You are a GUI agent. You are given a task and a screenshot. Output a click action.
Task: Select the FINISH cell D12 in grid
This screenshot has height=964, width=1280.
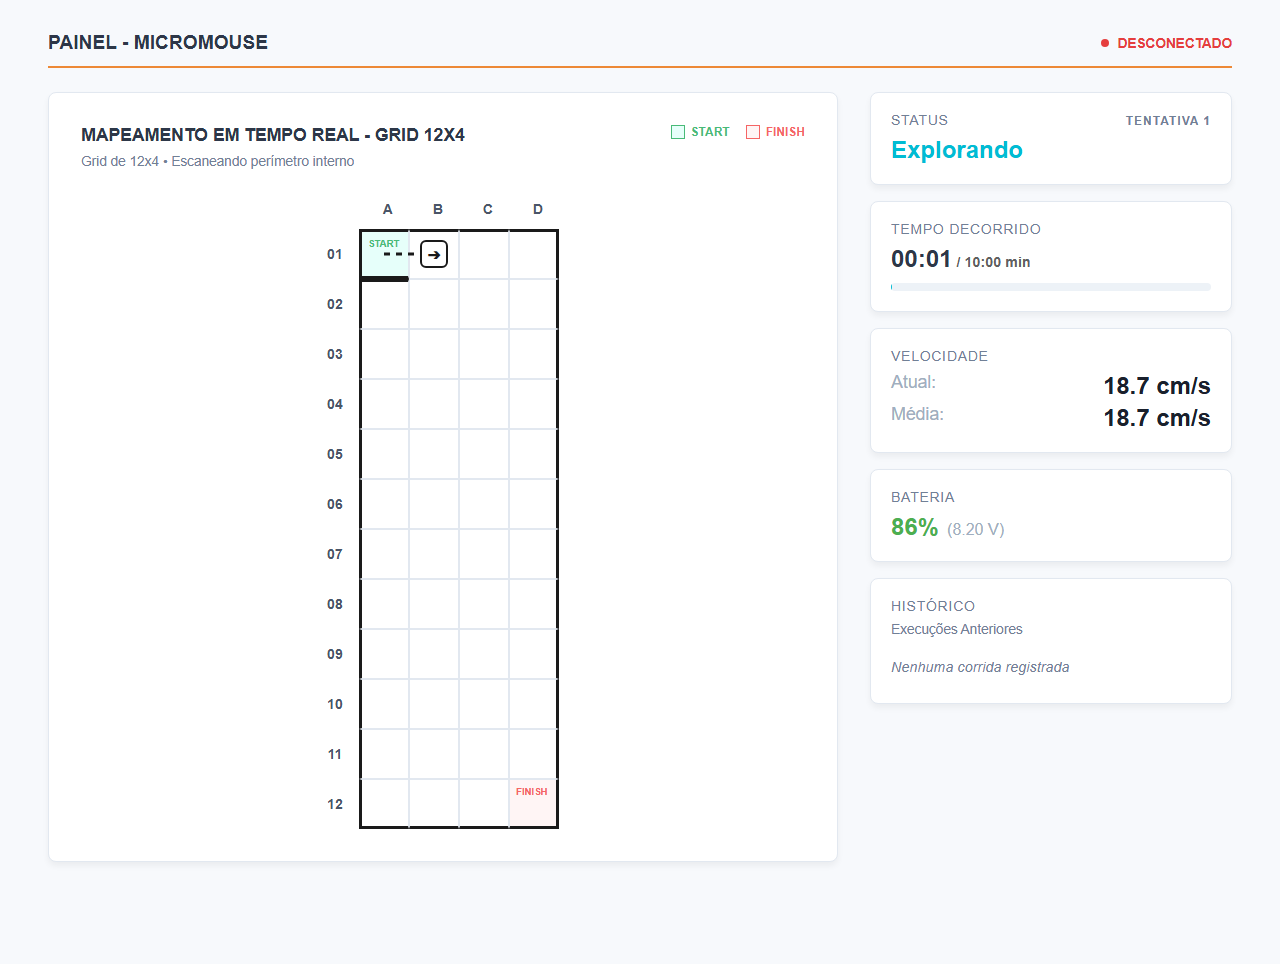533,804
